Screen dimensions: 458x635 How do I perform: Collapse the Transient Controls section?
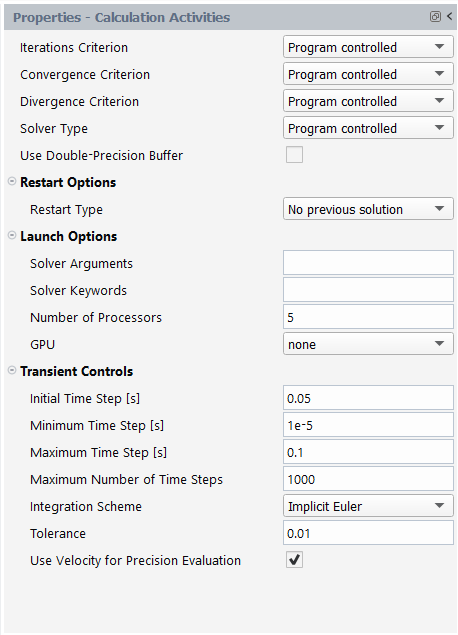click(12, 370)
